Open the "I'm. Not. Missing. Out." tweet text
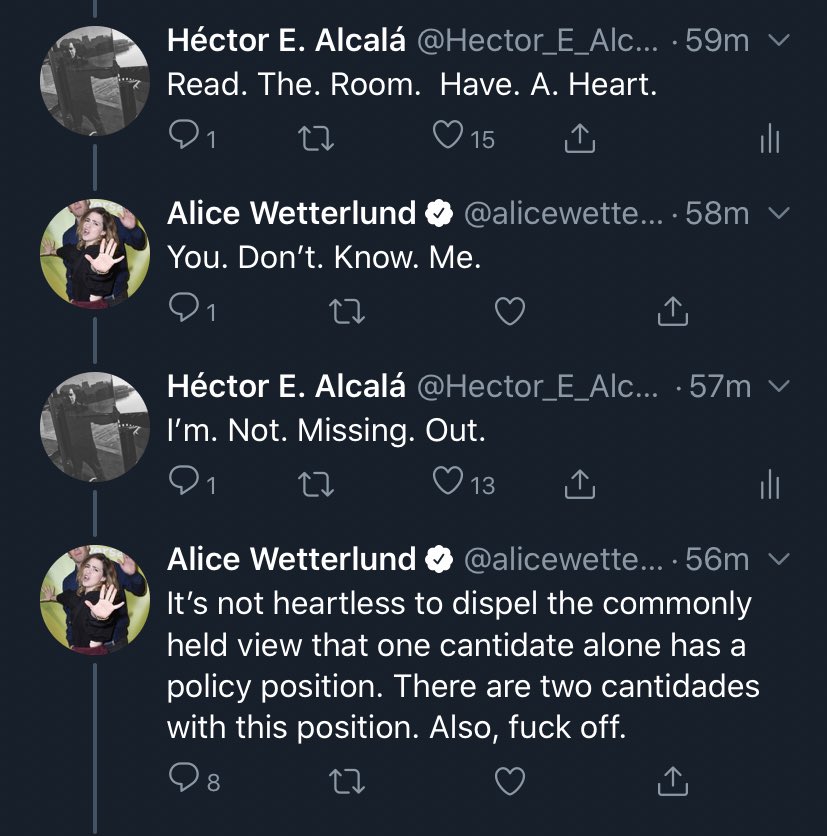 326,431
